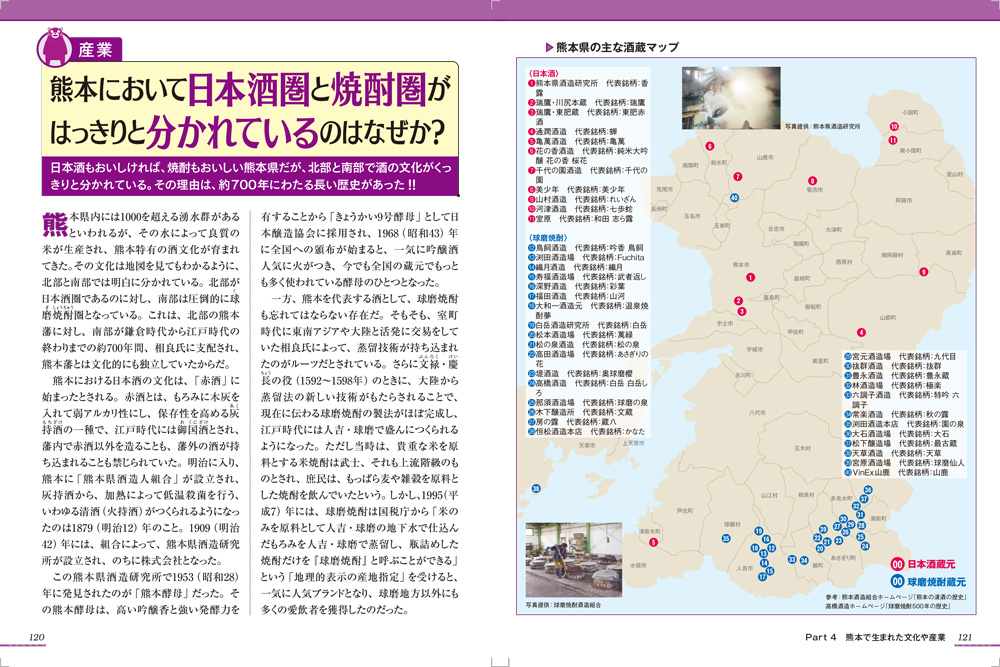This screenshot has width=1000, height=667.
Task: Click the purple subtitle banner text
Action: (250, 176)
